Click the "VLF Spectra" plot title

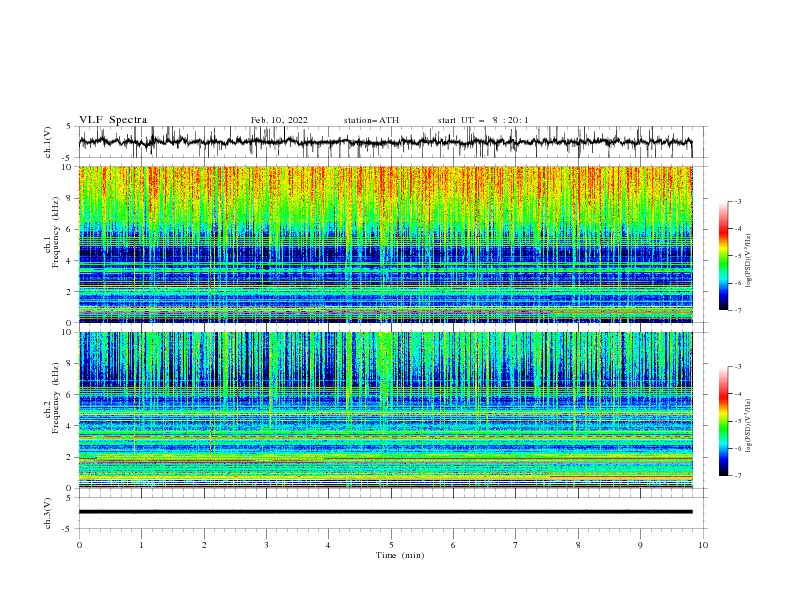click(x=113, y=120)
